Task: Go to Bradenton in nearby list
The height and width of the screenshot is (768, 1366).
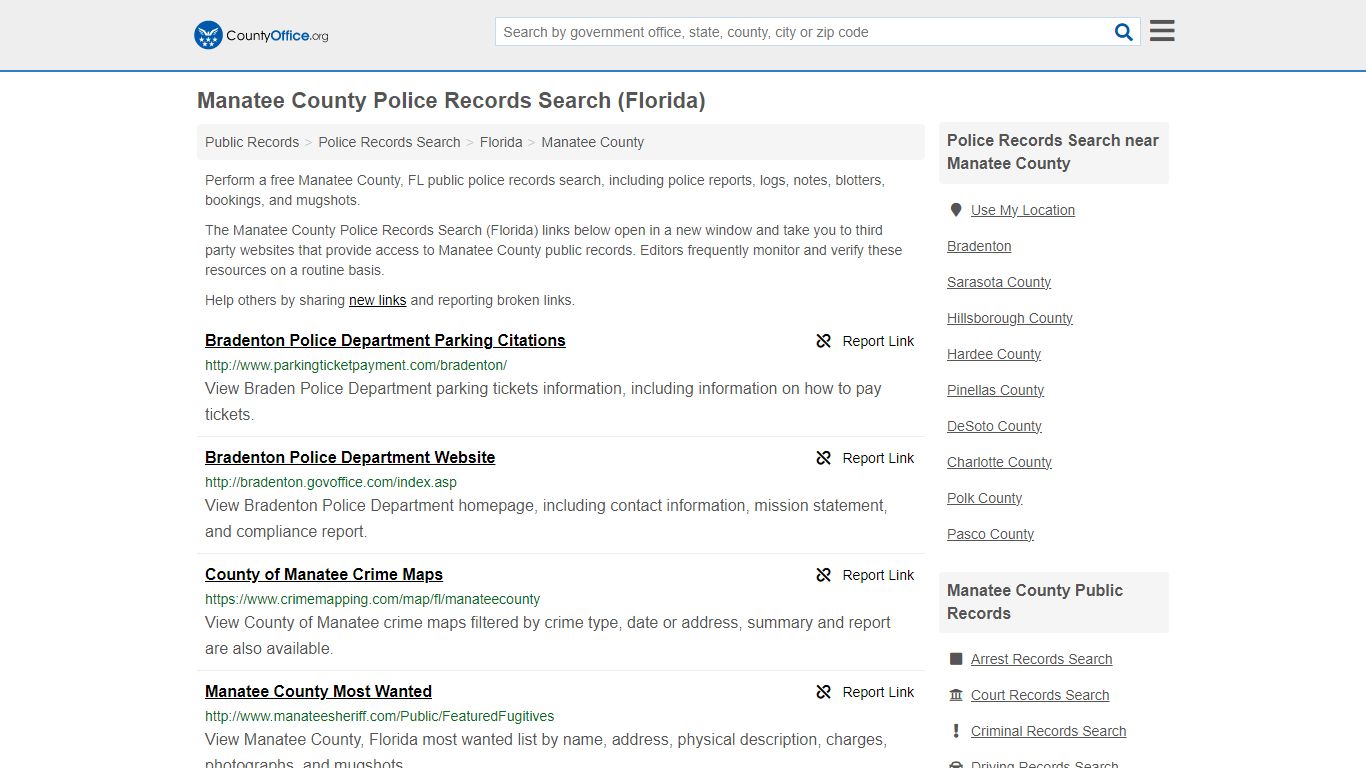Action: point(979,246)
